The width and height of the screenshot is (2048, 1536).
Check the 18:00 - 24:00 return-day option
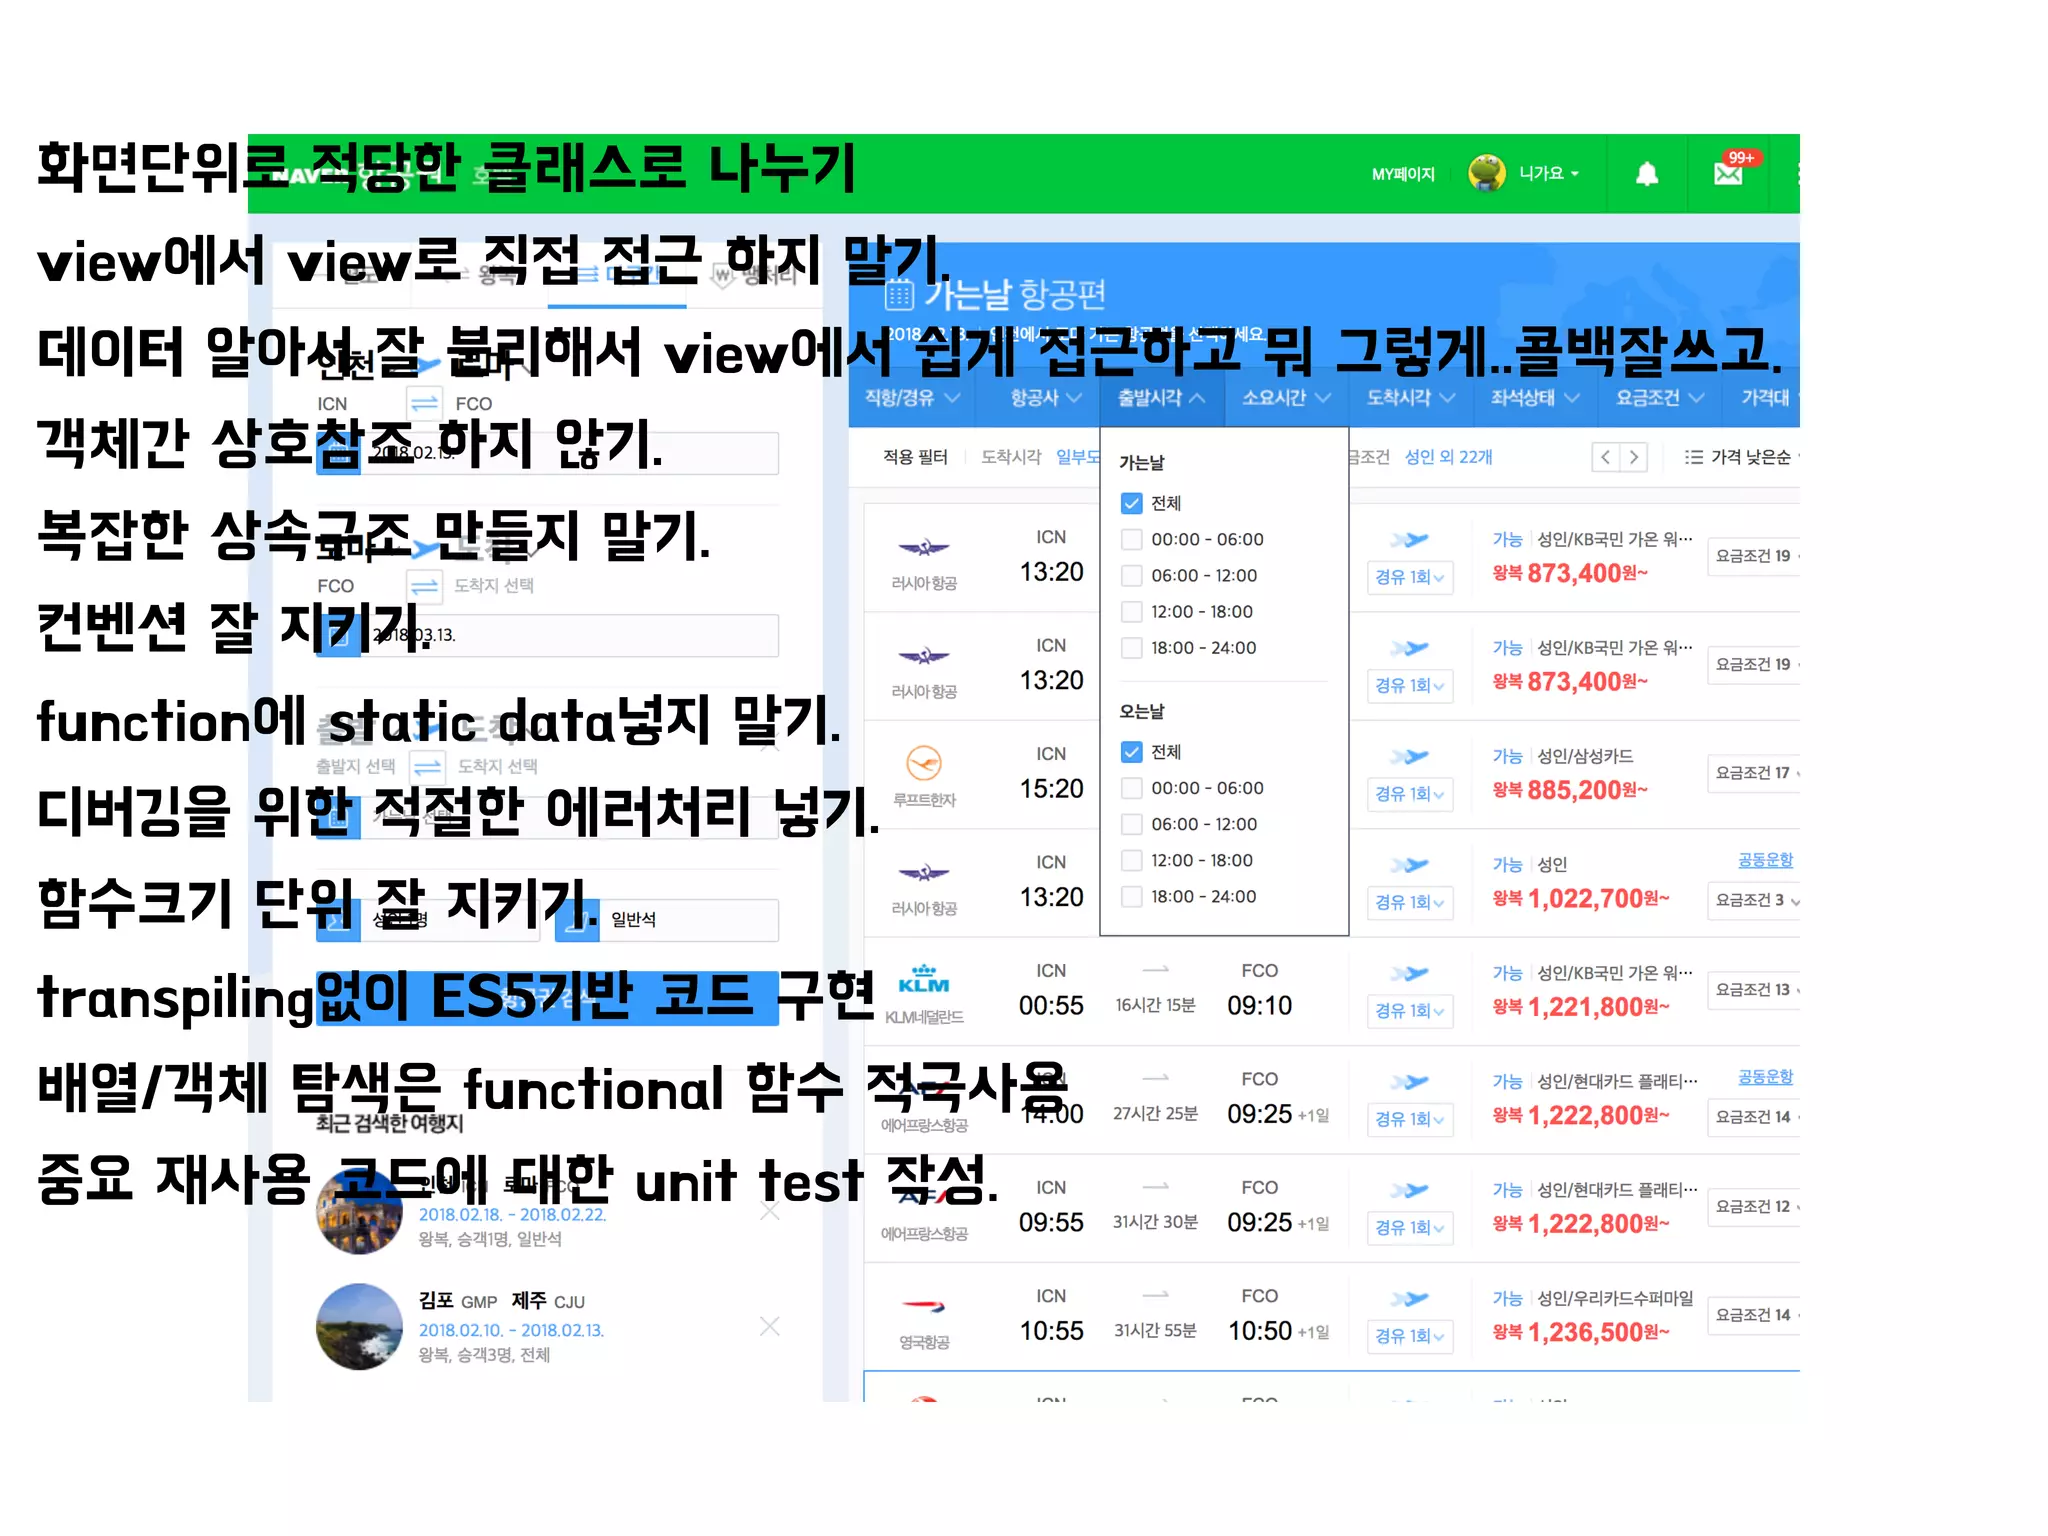[x=1131, y=897]
